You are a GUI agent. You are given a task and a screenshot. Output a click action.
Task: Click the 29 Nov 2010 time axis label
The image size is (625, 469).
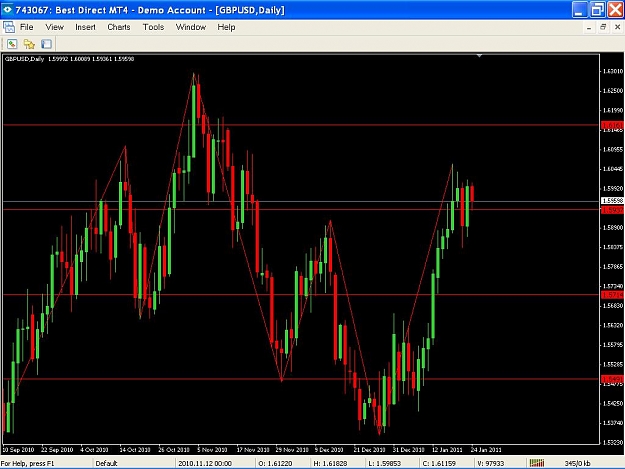click(292, 449)
